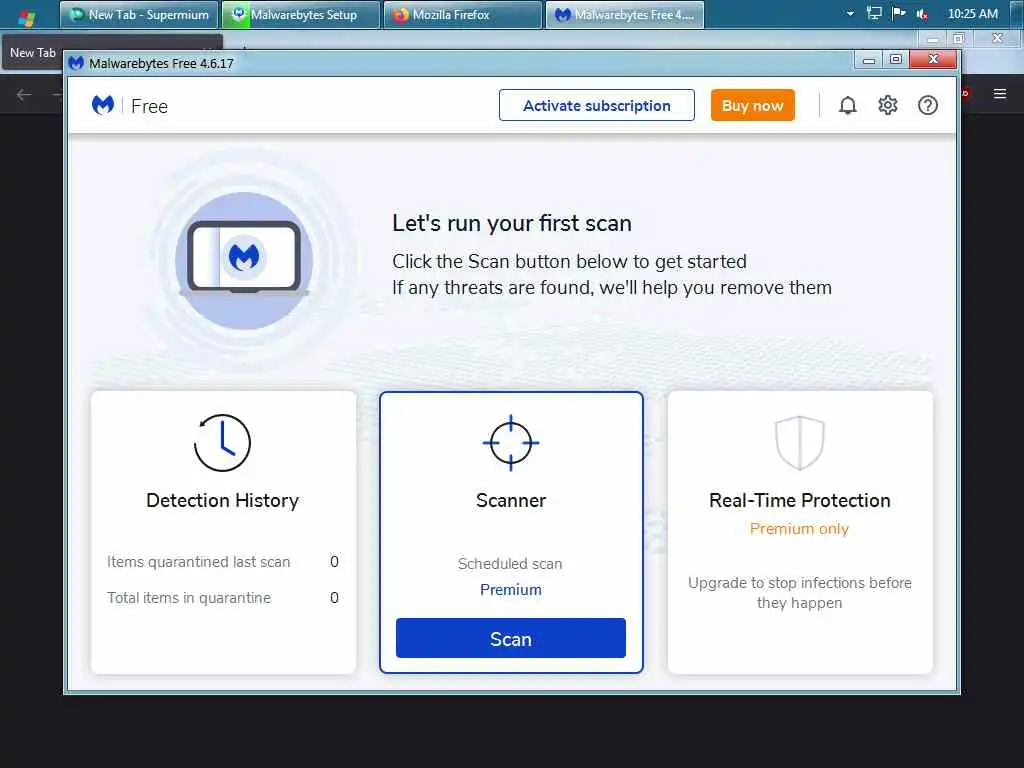
Task: Click 'Total items in quarantine' row
Action: [x=223, y=598]
